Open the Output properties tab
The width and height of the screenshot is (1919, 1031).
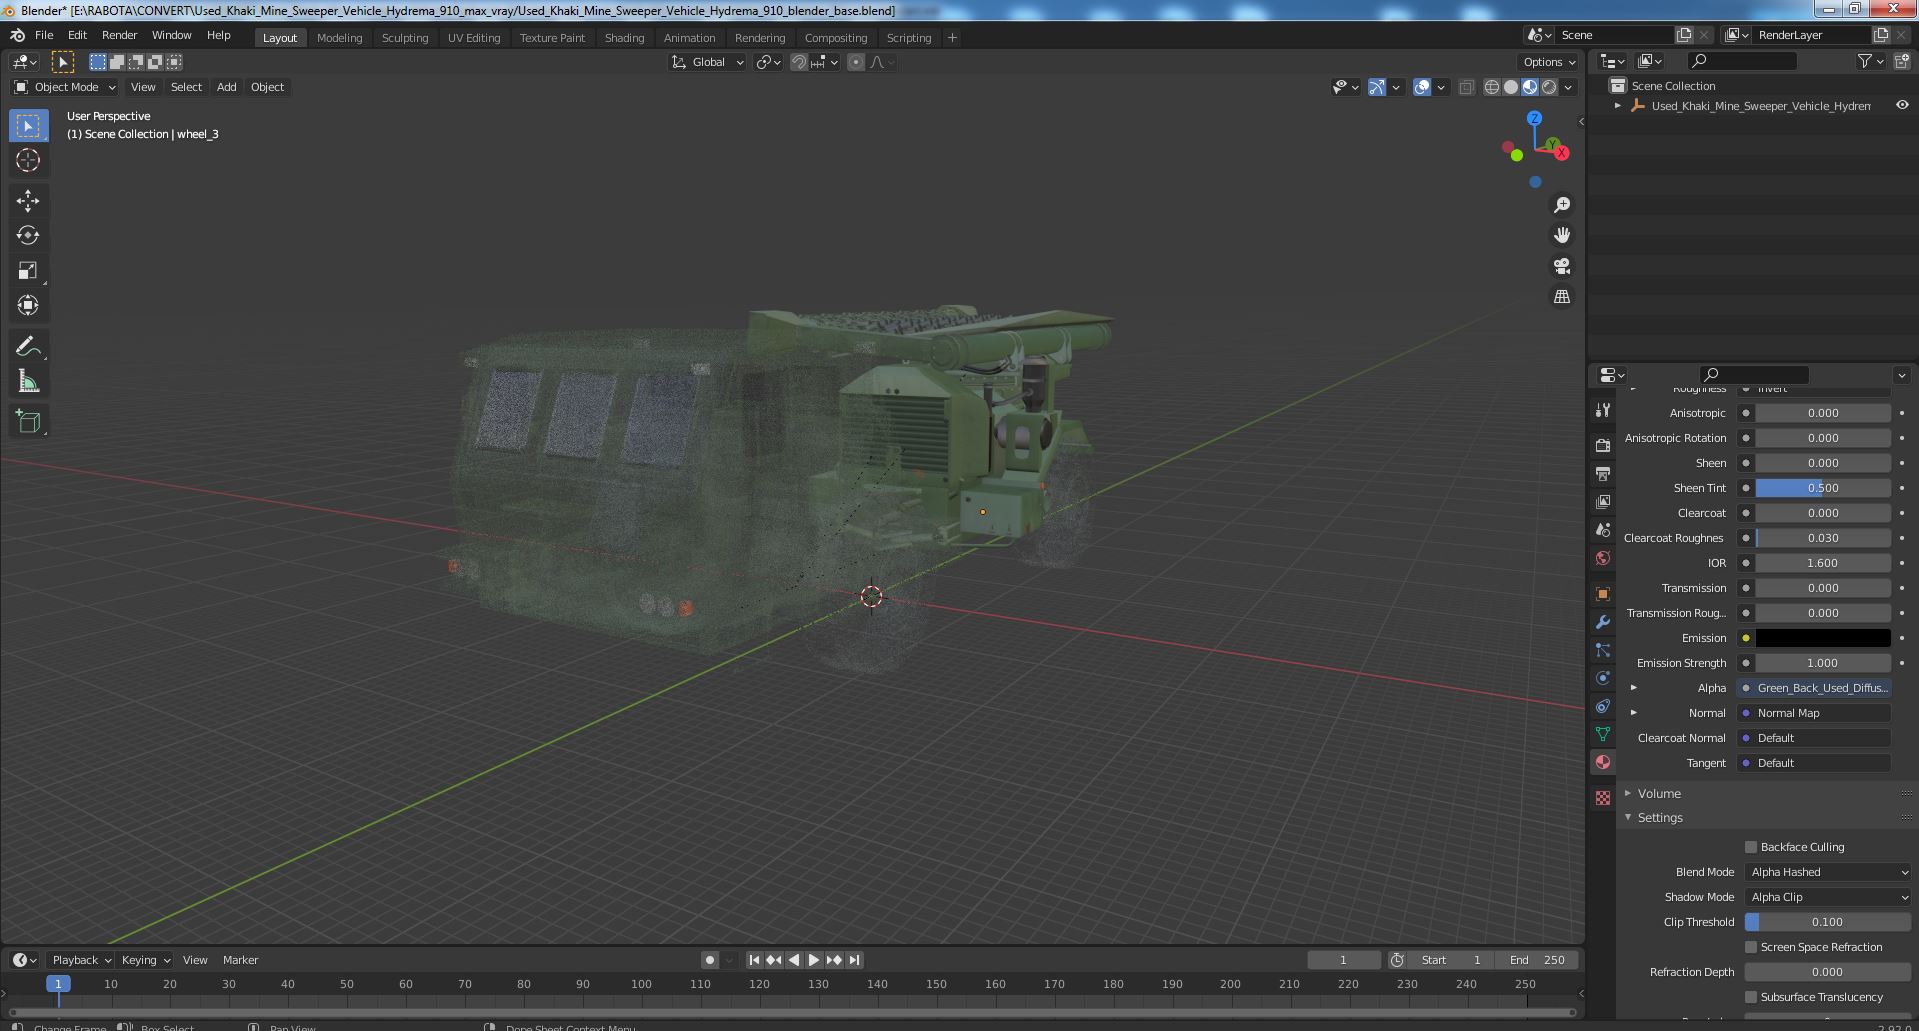click(1603, 473)
